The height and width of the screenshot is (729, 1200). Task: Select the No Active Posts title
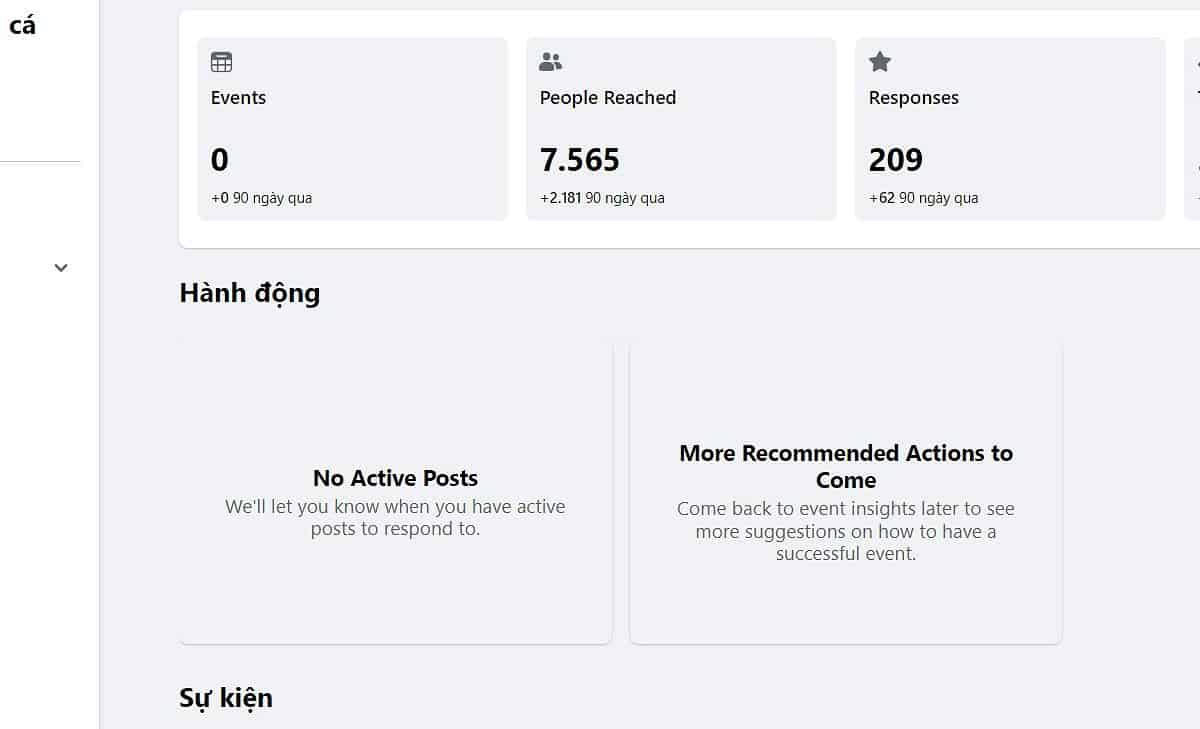coord(395,478)
